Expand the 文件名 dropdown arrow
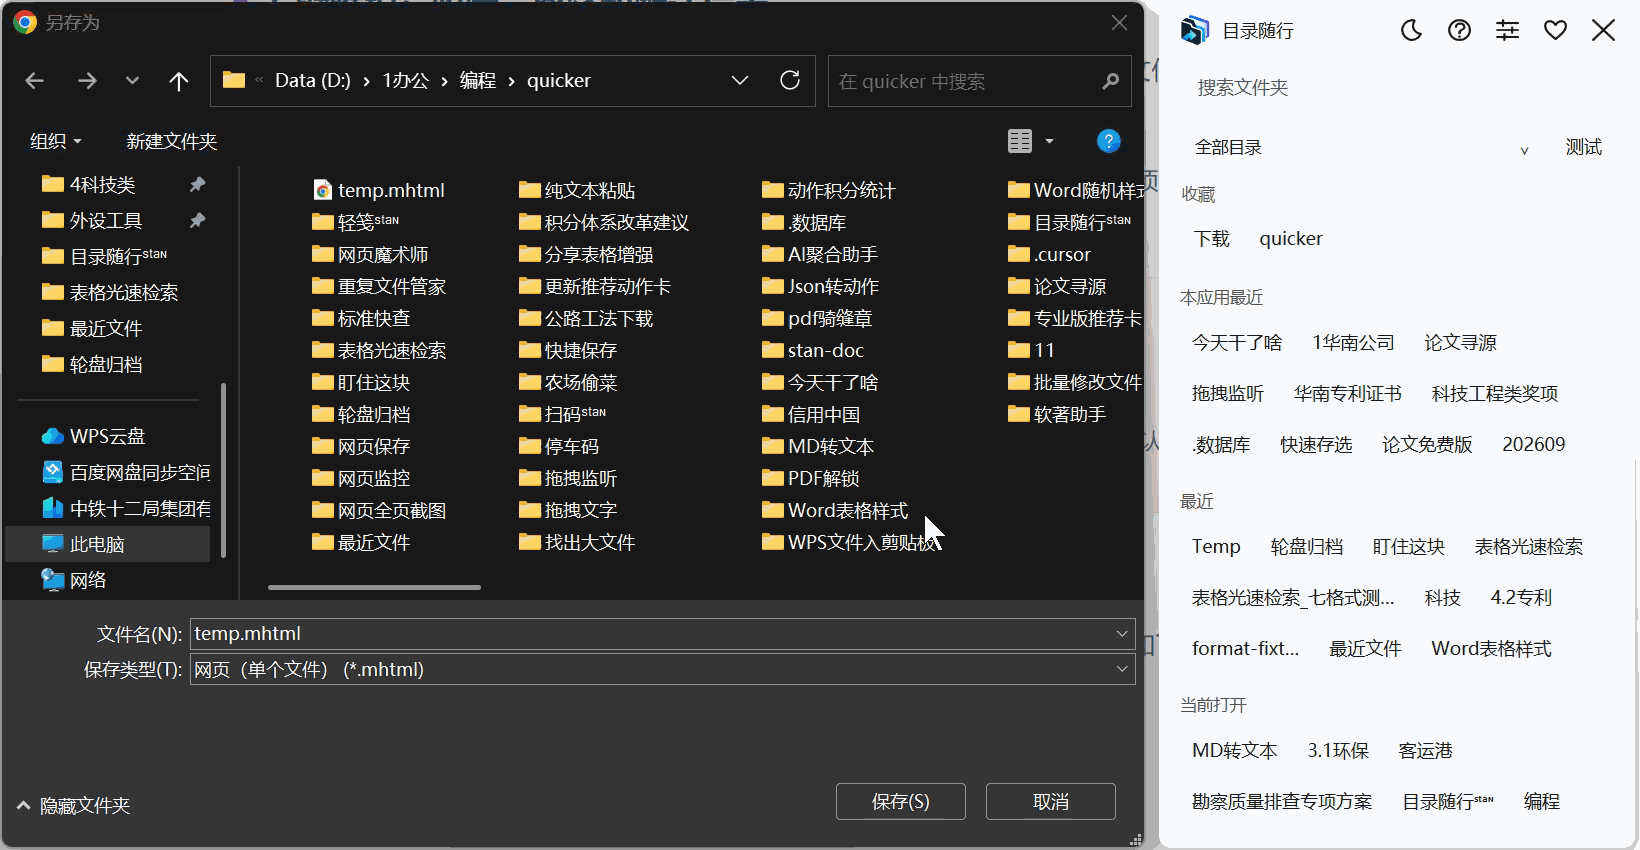The width and height of the screenshot is (1640, 850). pos(1122,633)
